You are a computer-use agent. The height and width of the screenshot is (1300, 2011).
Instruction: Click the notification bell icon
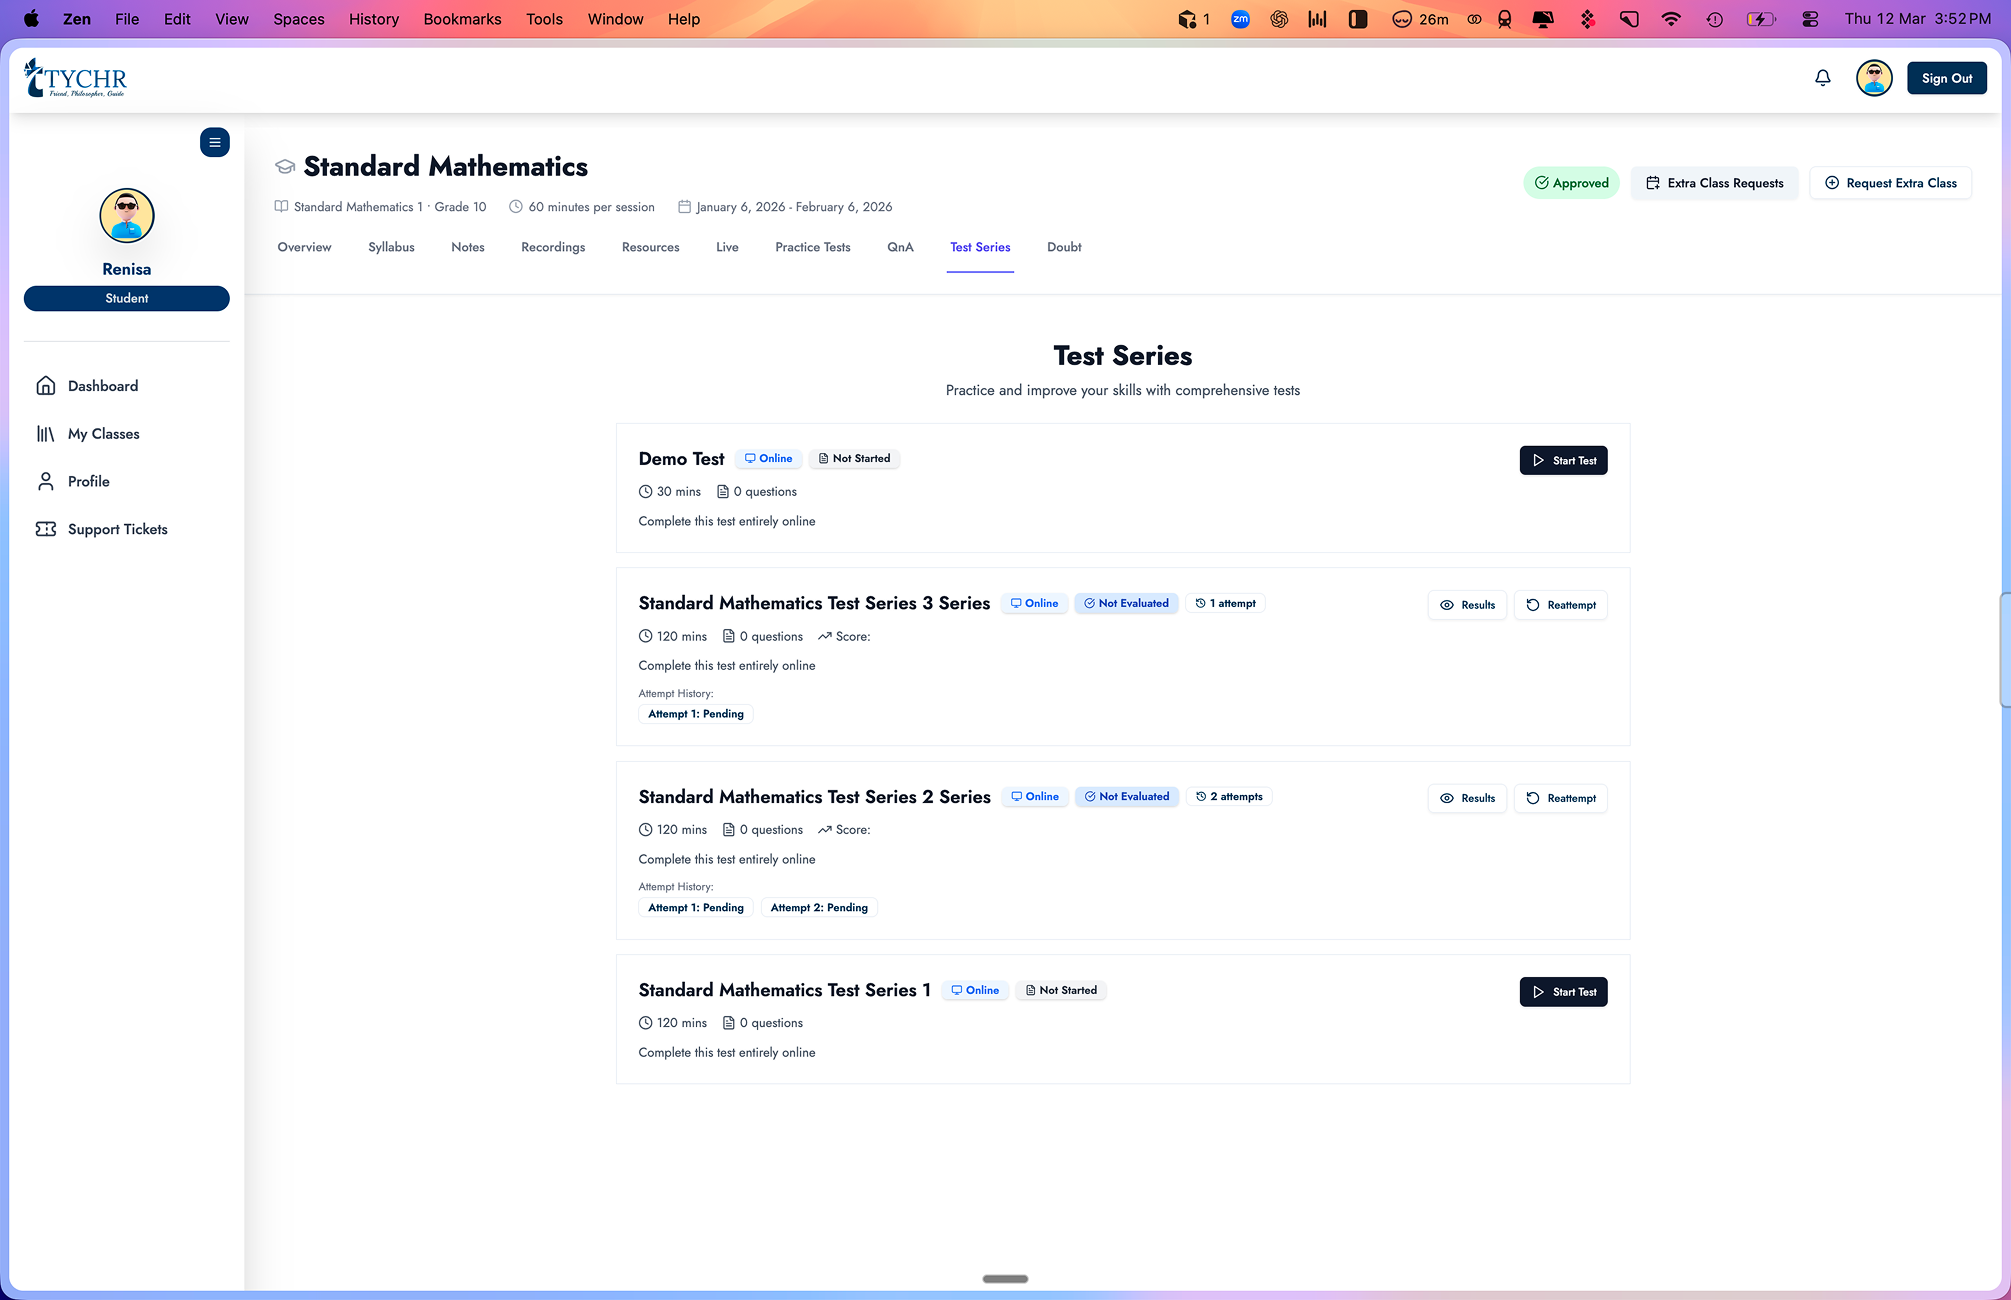[1822, 78]
